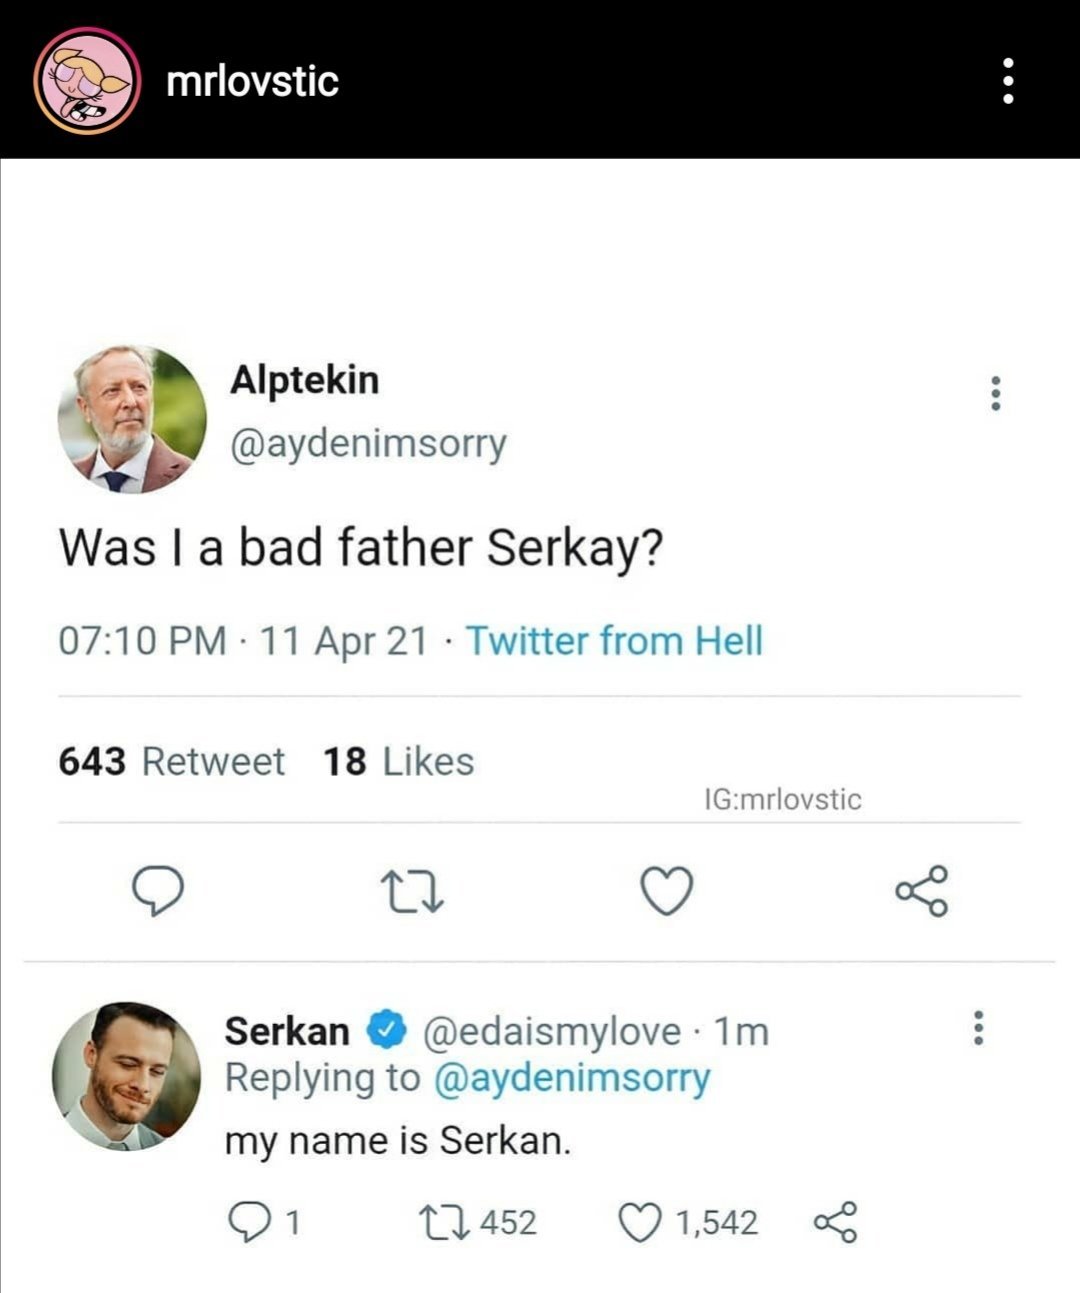
Task: View the 18 Likes list
Action: pyautogui.click(x=398, y=761)
